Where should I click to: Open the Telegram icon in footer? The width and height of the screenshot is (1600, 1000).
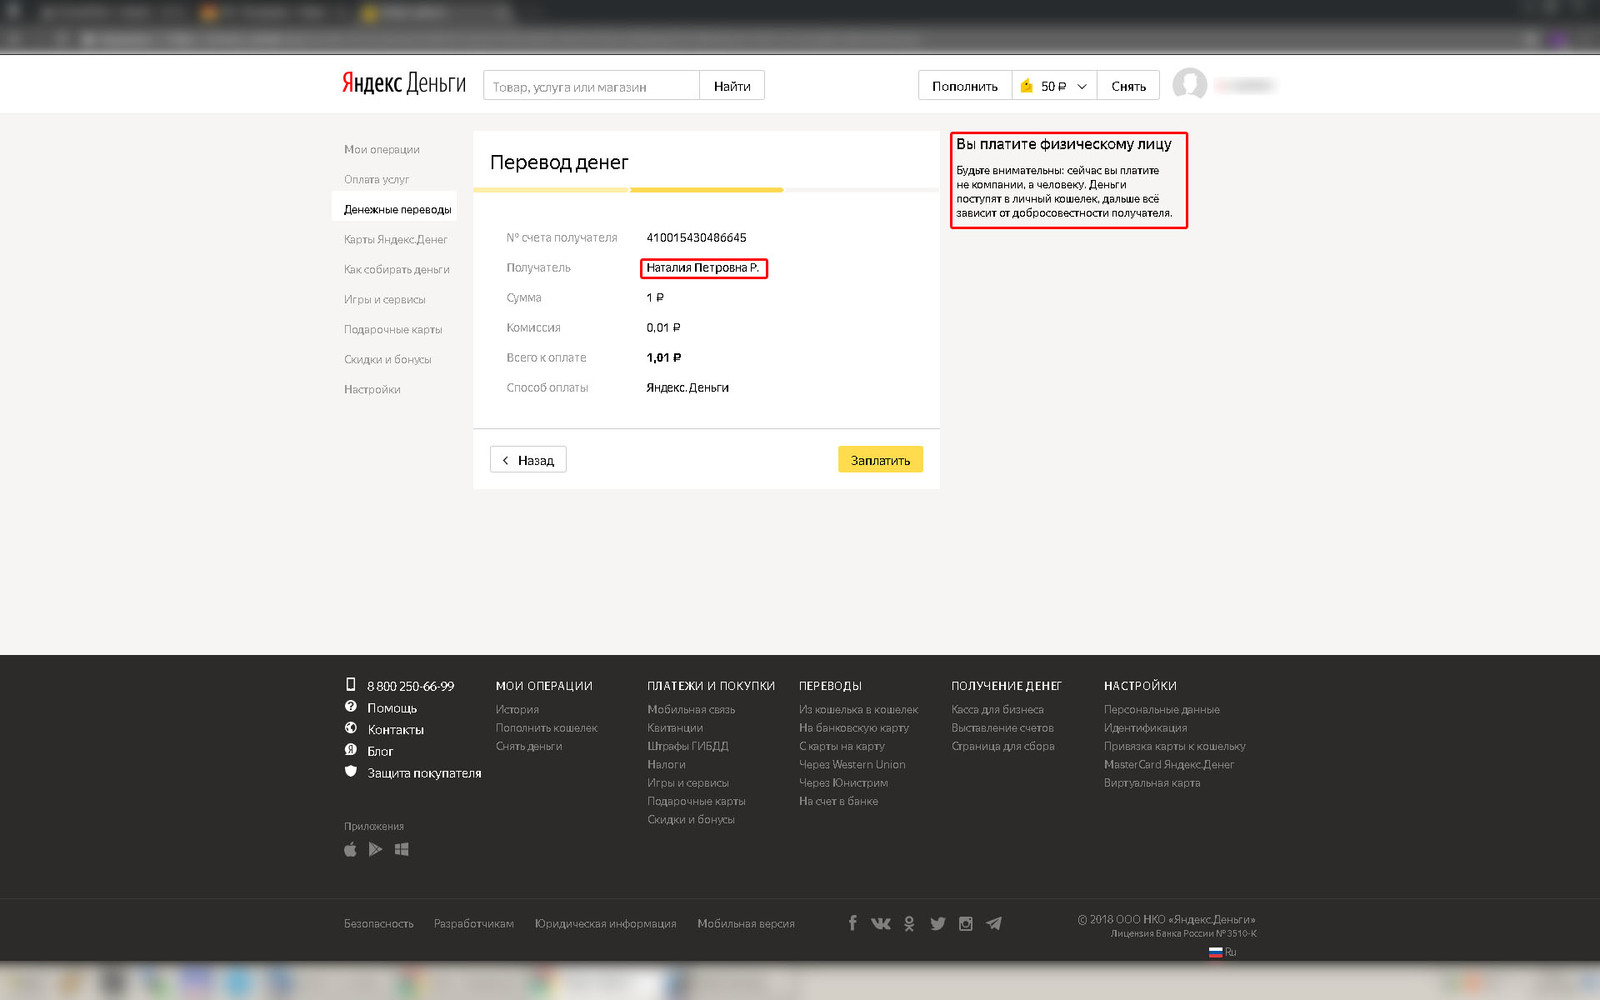(x=993, y=923)
